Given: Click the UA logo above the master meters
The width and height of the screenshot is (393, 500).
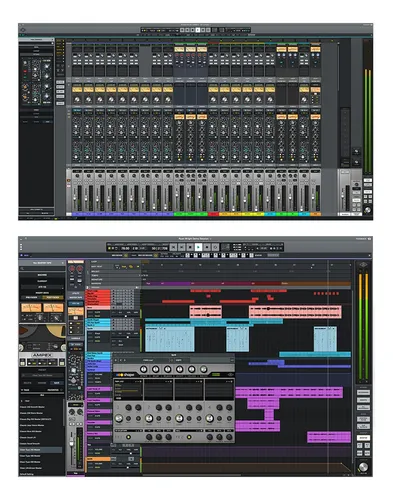Looking at the screenshot, I should (363, 265).
